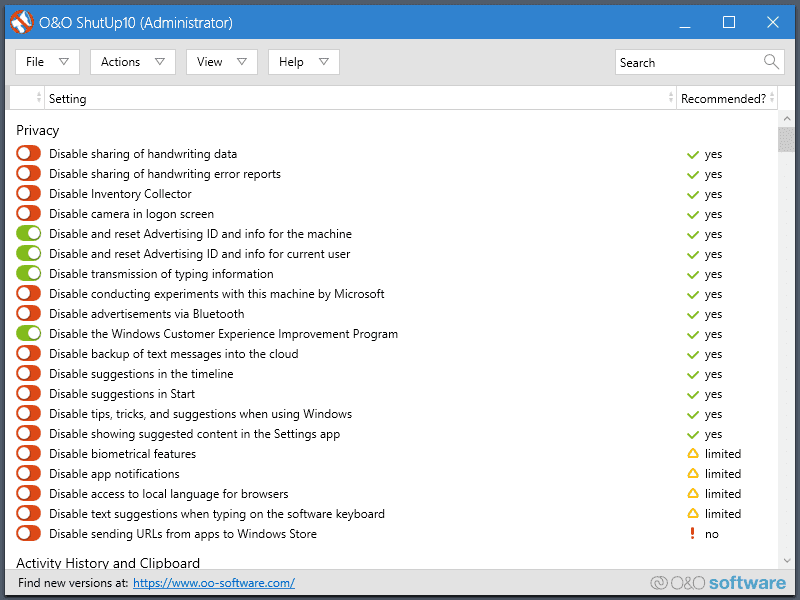Viewport: 800px width, 600px height.
Task: Turn off Advertising ID for the machine toggle
Action: coord(28,233)
